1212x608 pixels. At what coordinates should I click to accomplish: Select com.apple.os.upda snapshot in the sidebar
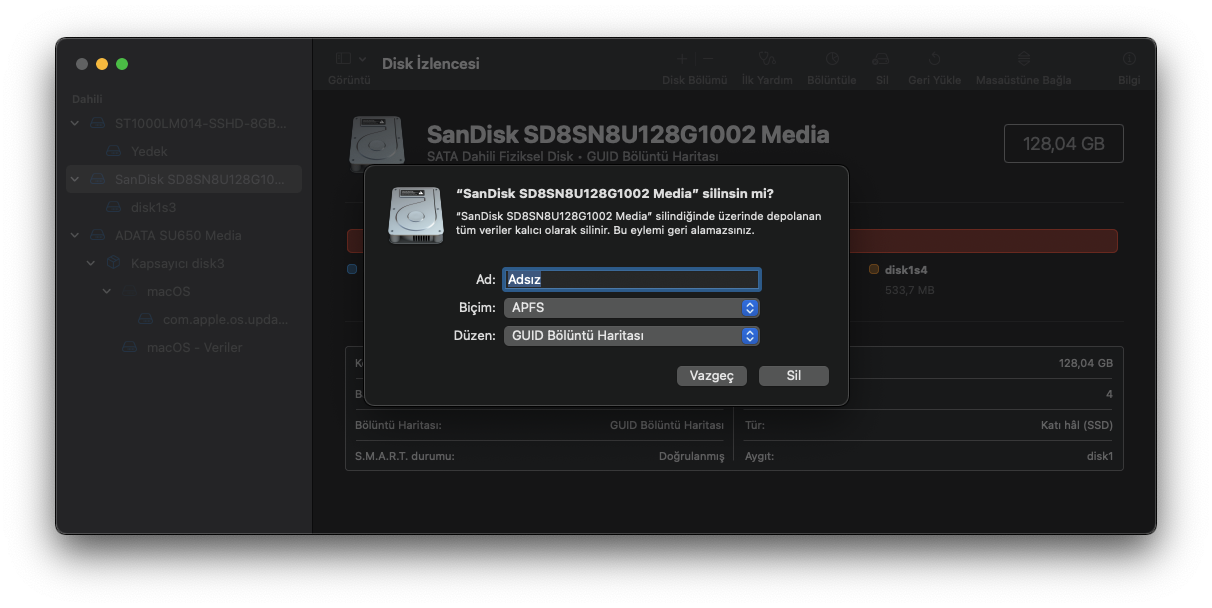click(x=184, y=319)
